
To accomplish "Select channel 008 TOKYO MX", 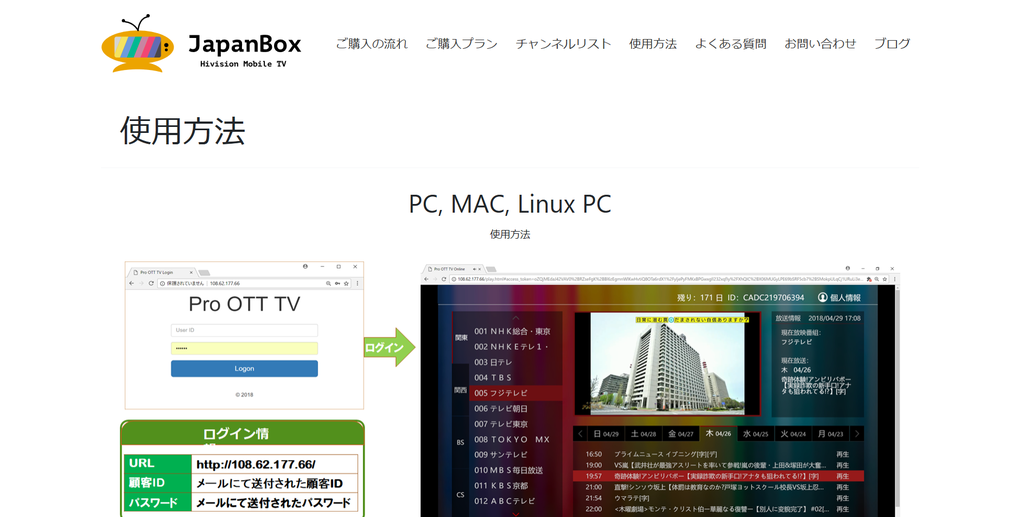I will tap(513, 439).
